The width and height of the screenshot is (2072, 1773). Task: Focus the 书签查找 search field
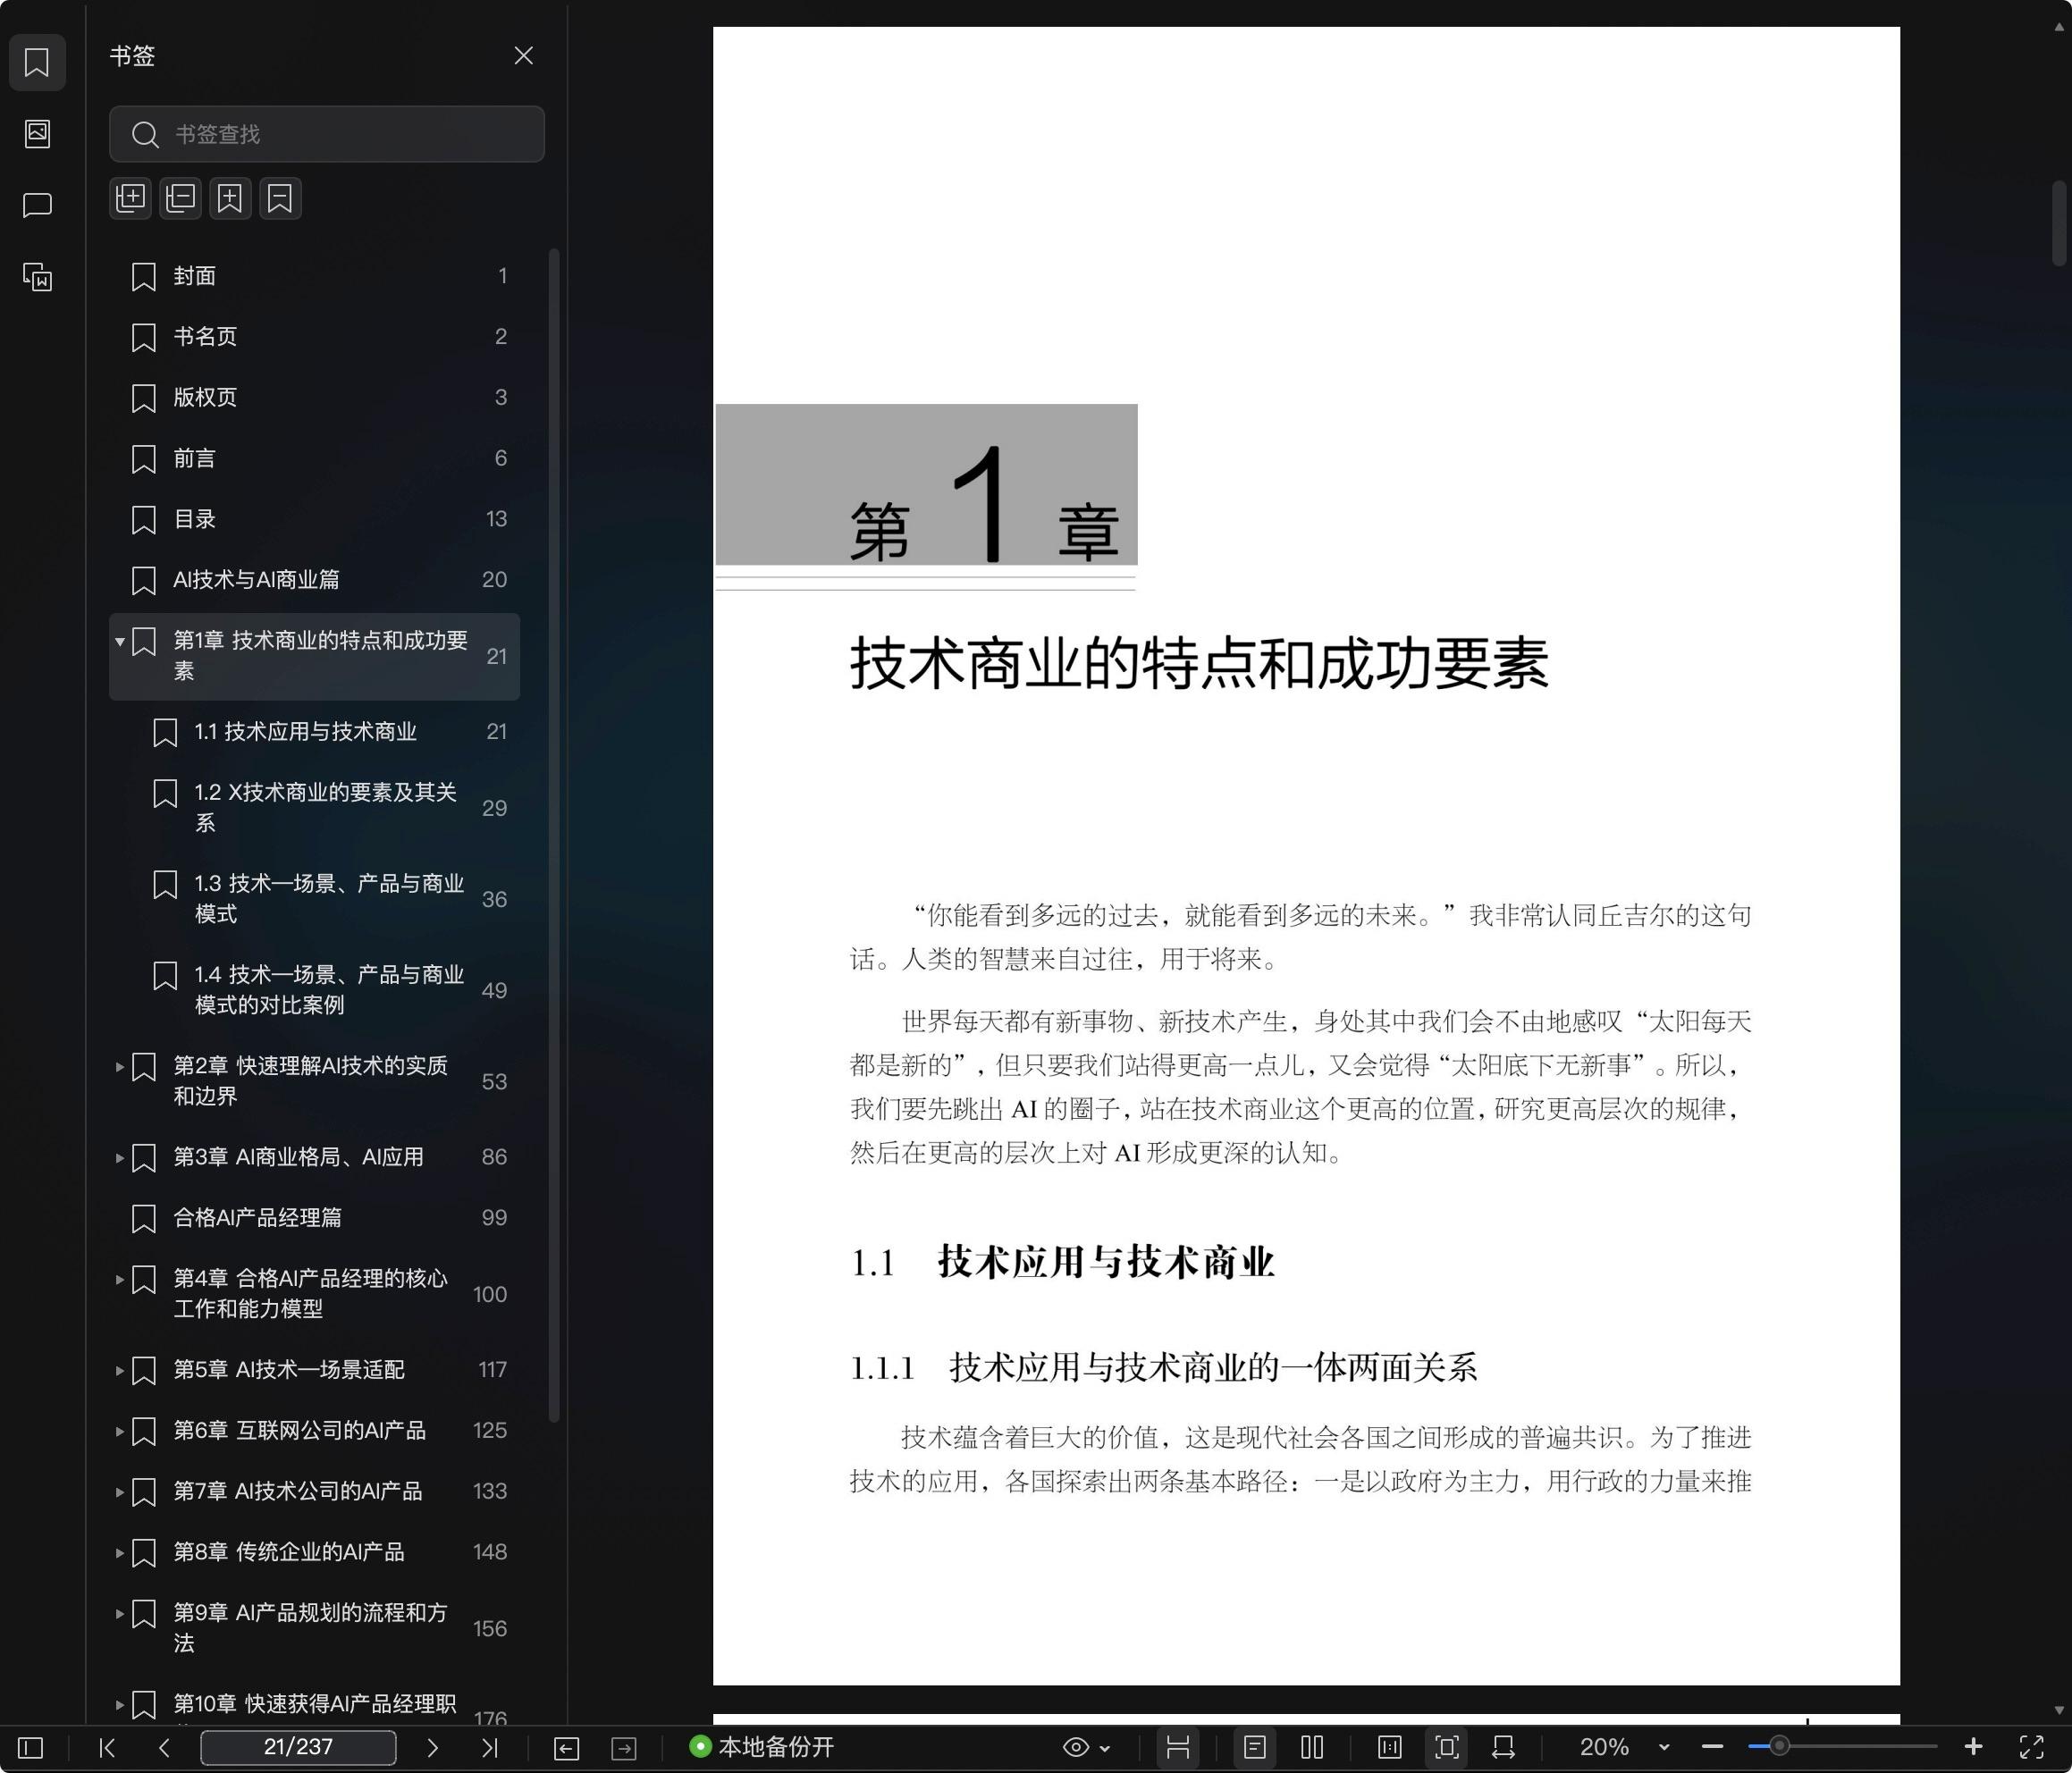(x=327, y=134)
